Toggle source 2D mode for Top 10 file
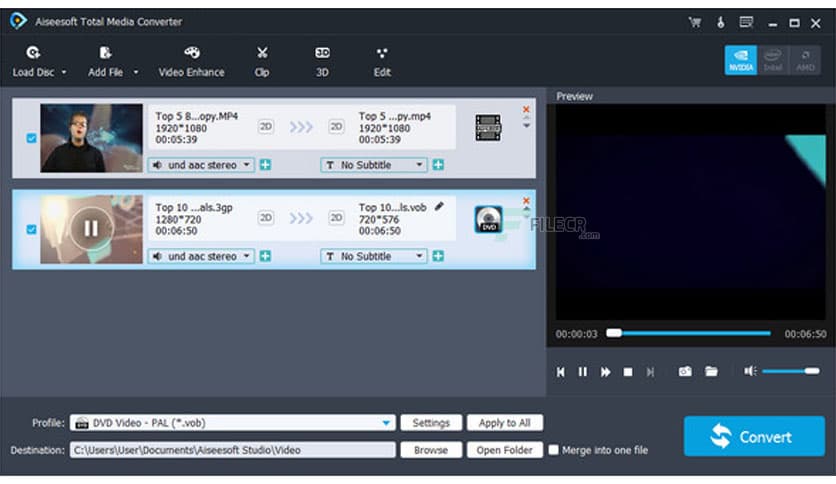This screenshot has height=484, width=836. [x=266, y=218]
